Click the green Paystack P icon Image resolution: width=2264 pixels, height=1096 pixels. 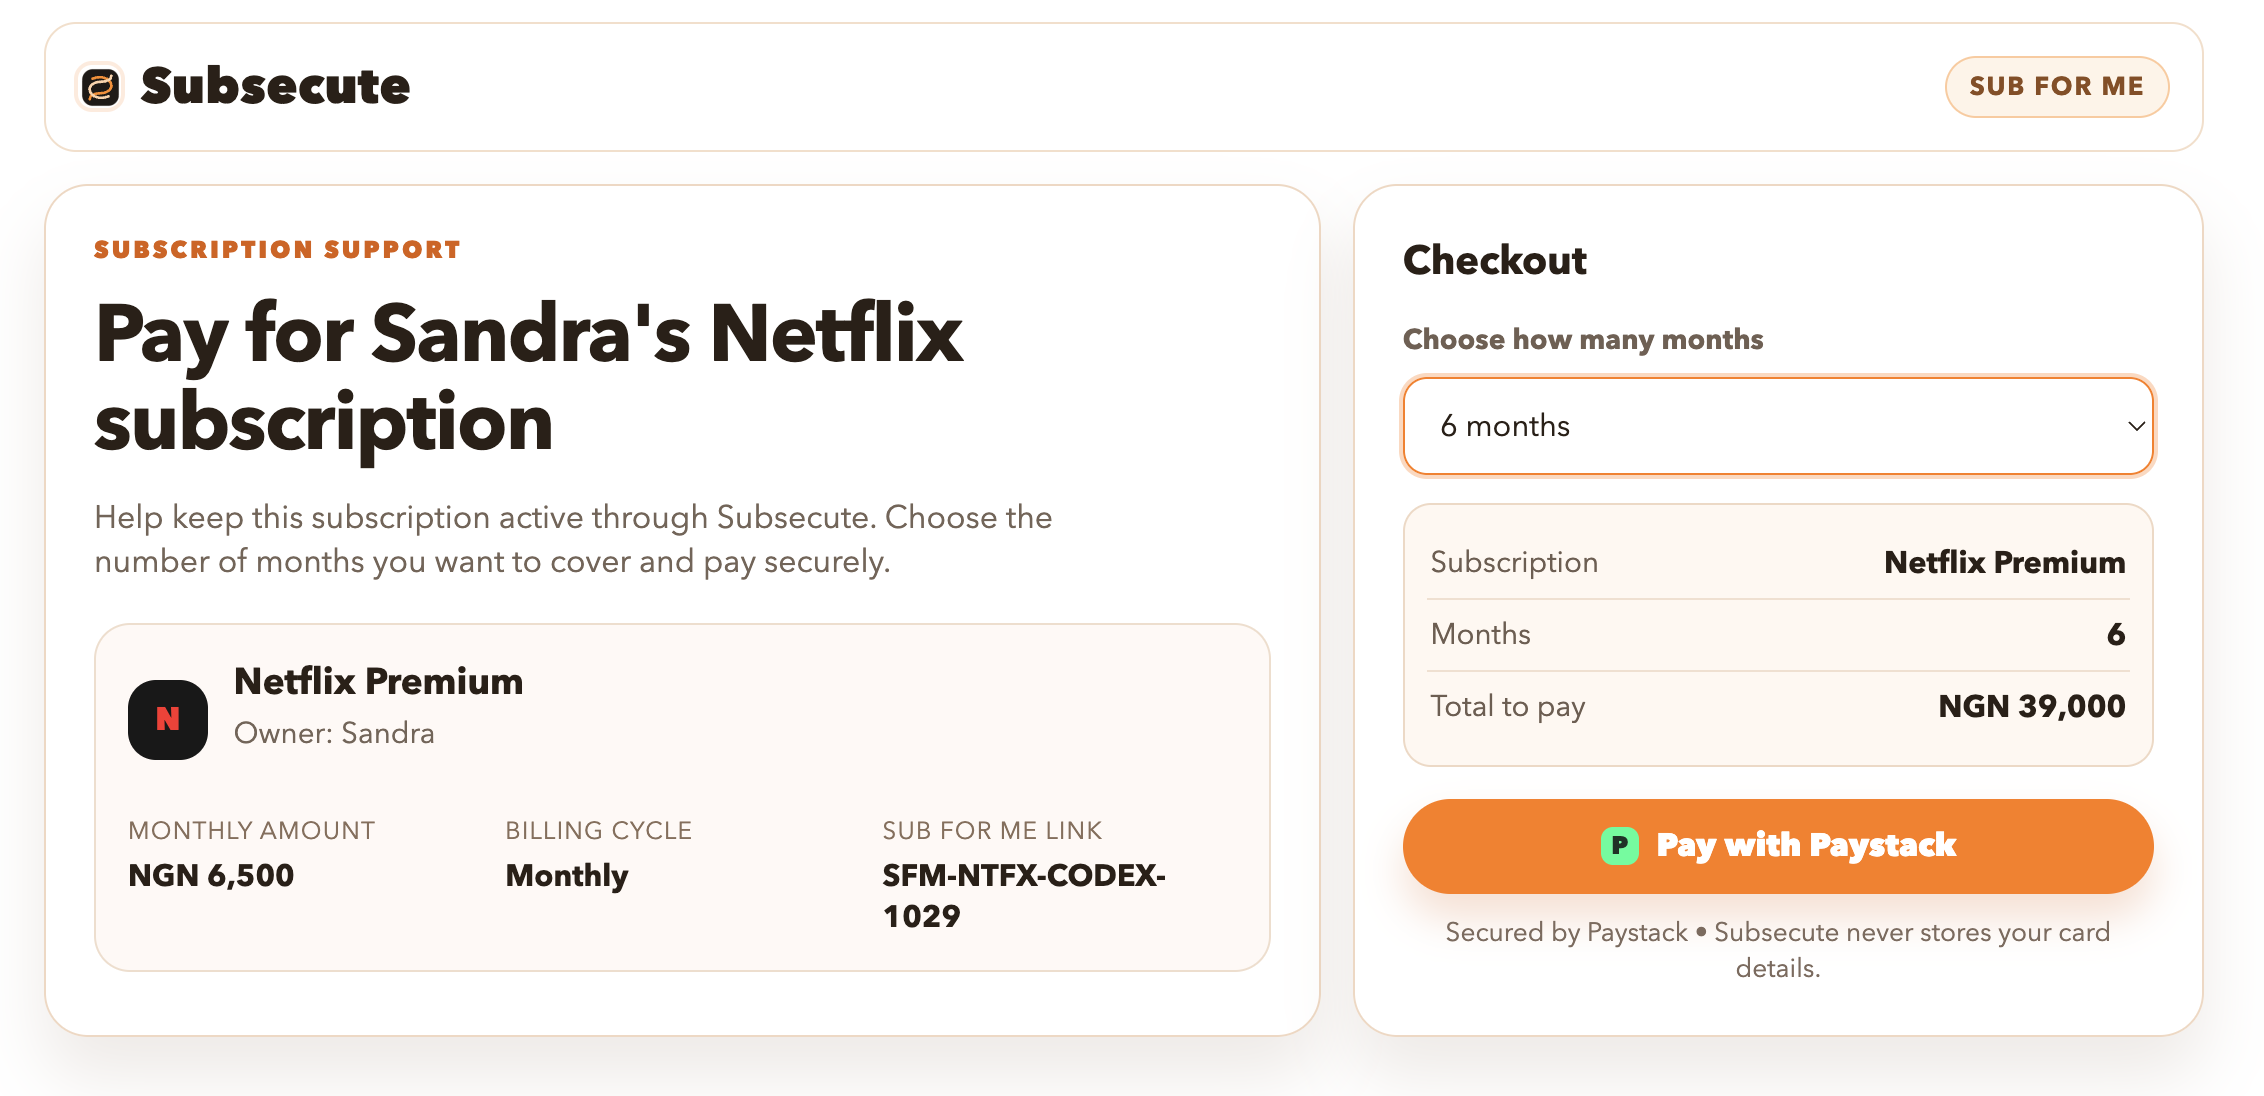pyautogui.click(x=1619, y=846)
